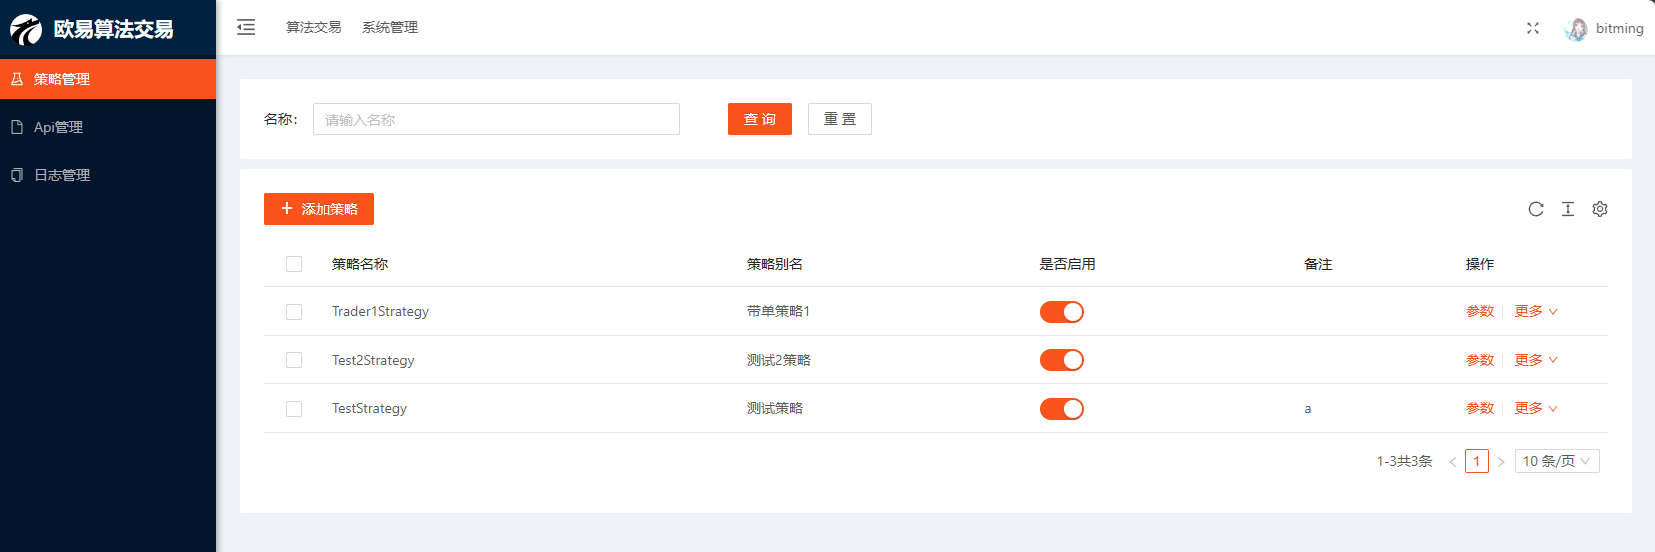The width and height of the screenshot is (1655, 552).
Task: Collapse the sidebar with the menu fold icon
Action: tap(246, 27)
